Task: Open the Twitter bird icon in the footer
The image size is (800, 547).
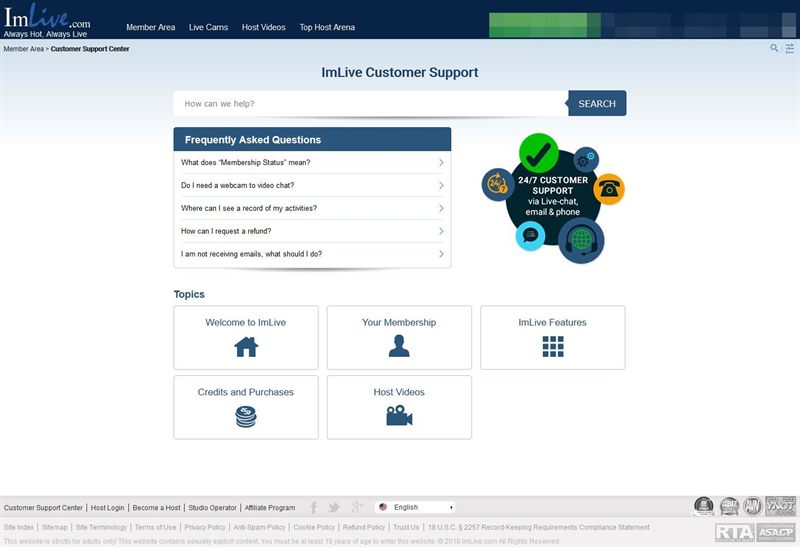Action: click(x=334, y=507)
